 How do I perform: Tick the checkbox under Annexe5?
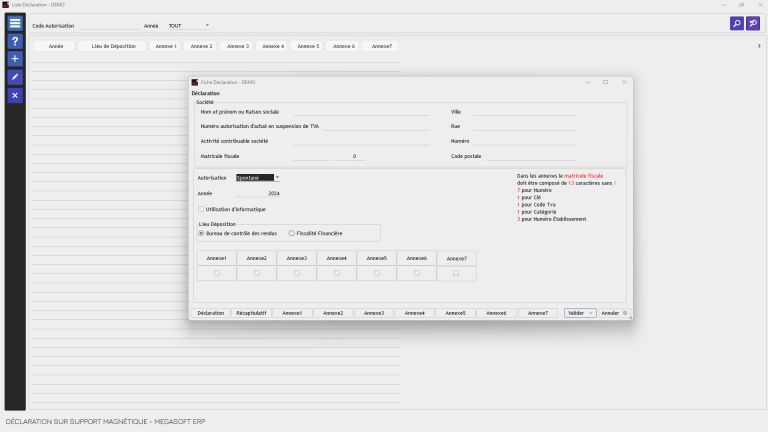click(377, 273)
